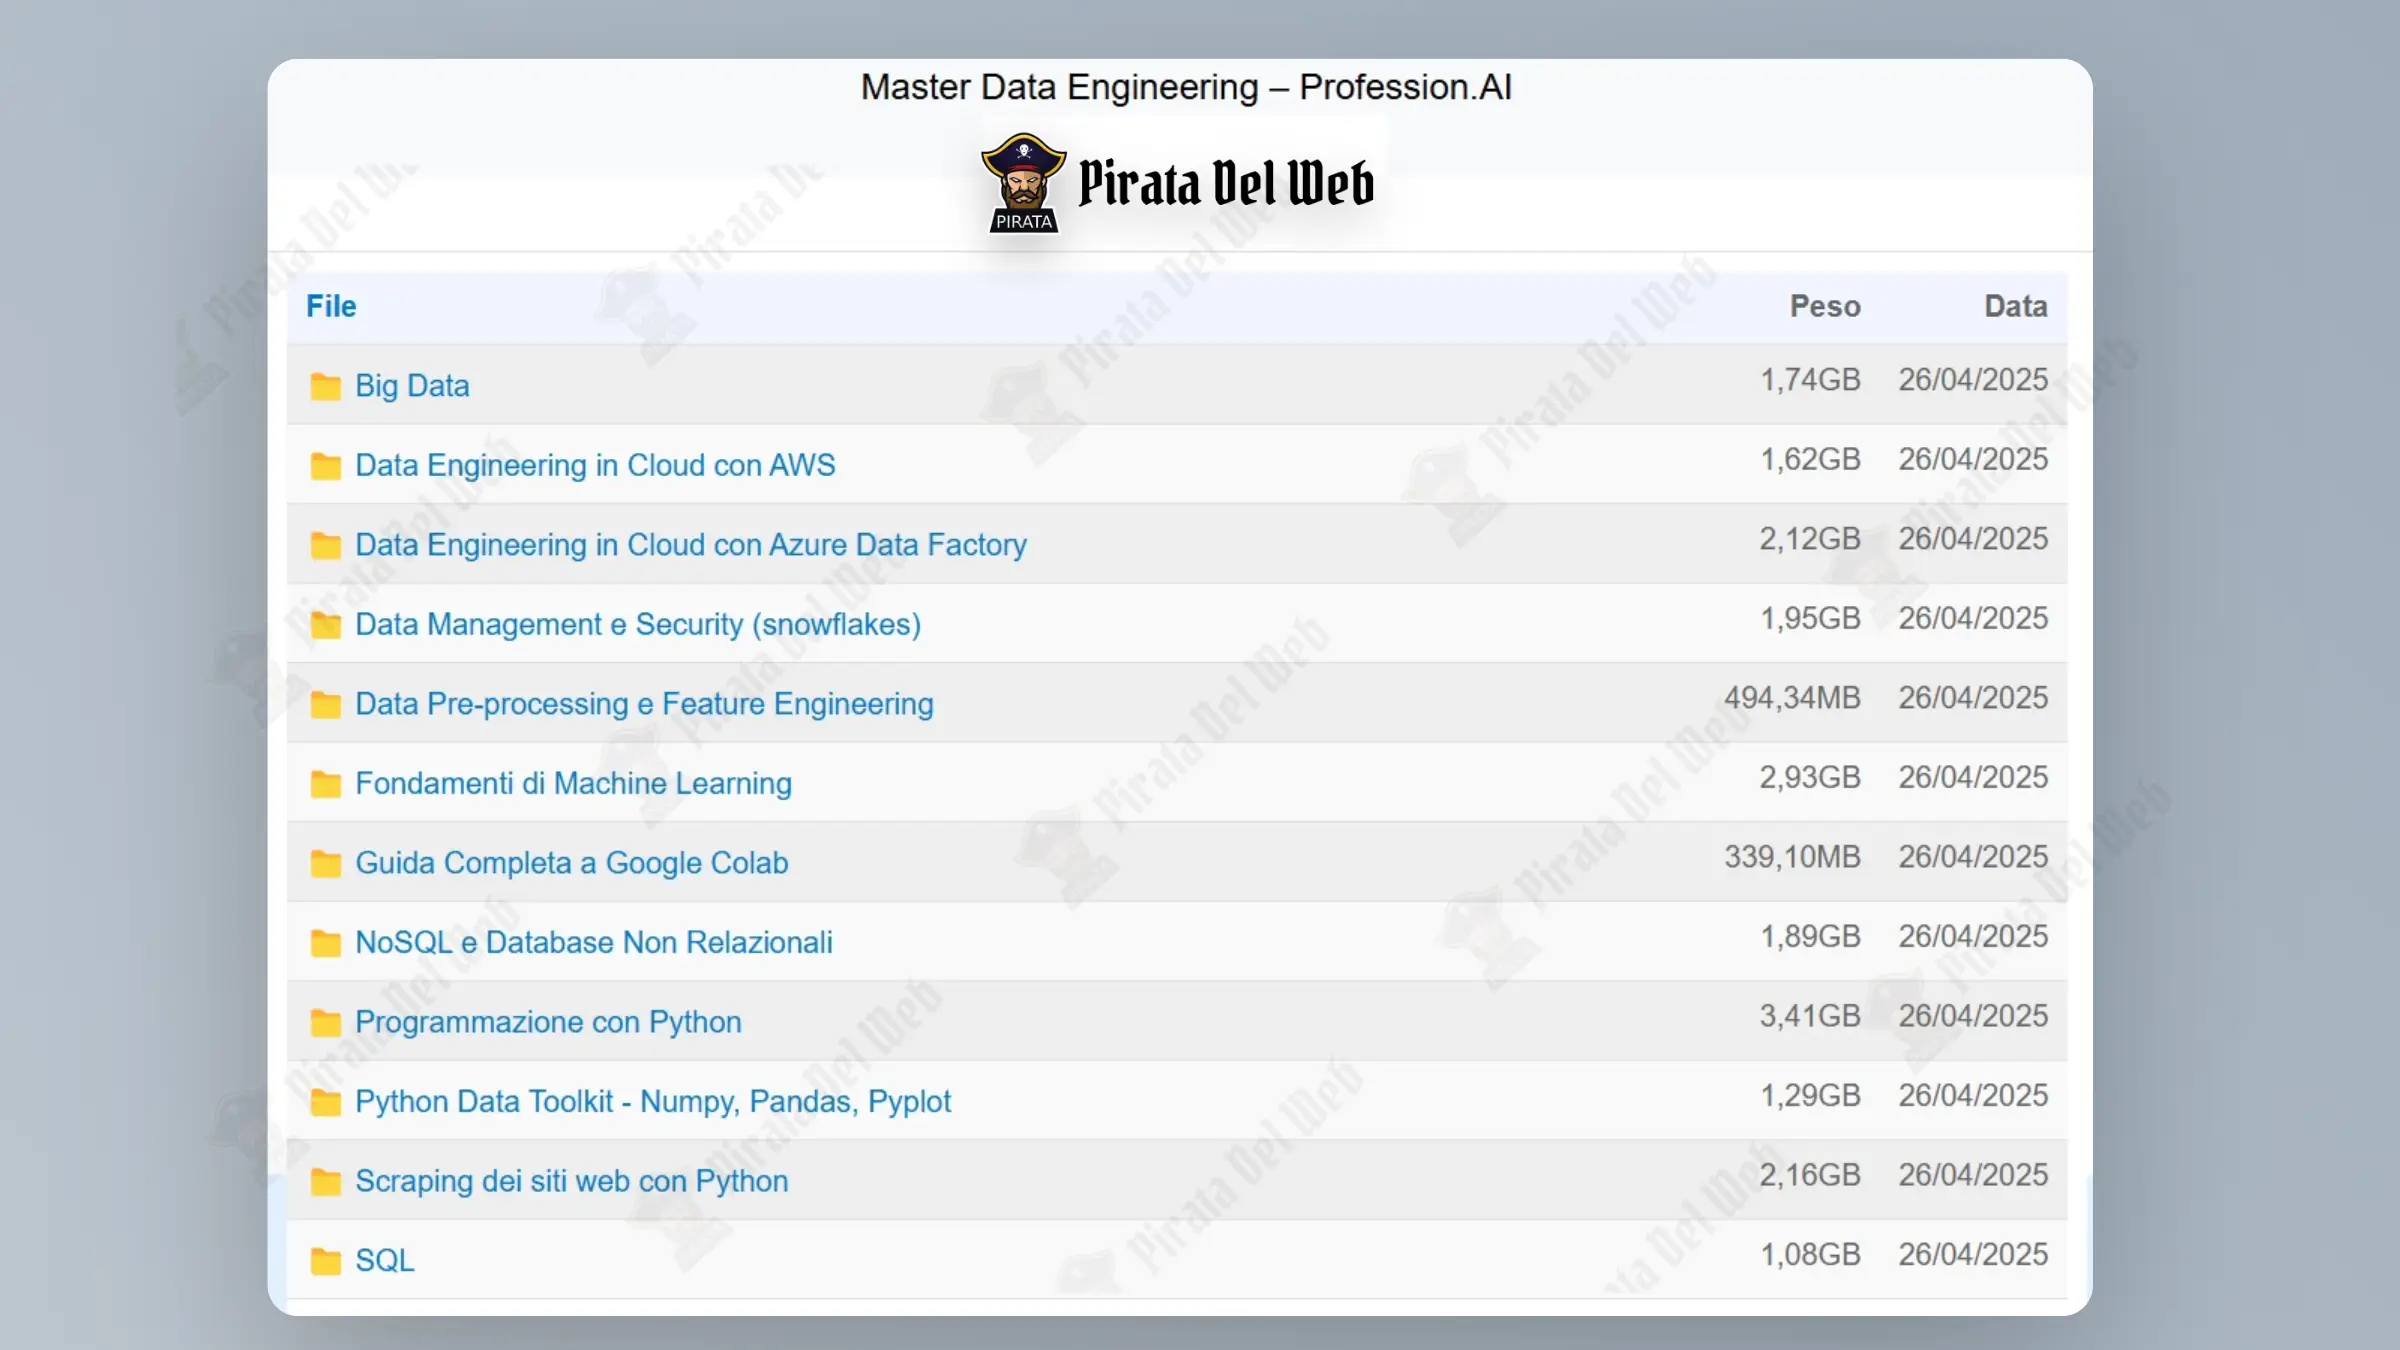Open Data Engineering in Cloud con AWS
Image resolution: width=2400 pixels, height=1350 pixels.
point(595,465)
